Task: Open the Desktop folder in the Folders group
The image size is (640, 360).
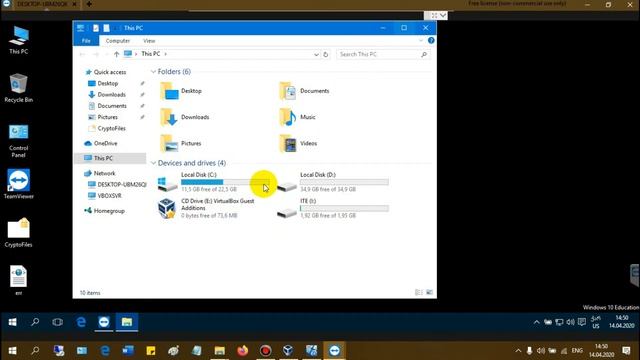Action: tap(182, 91)
